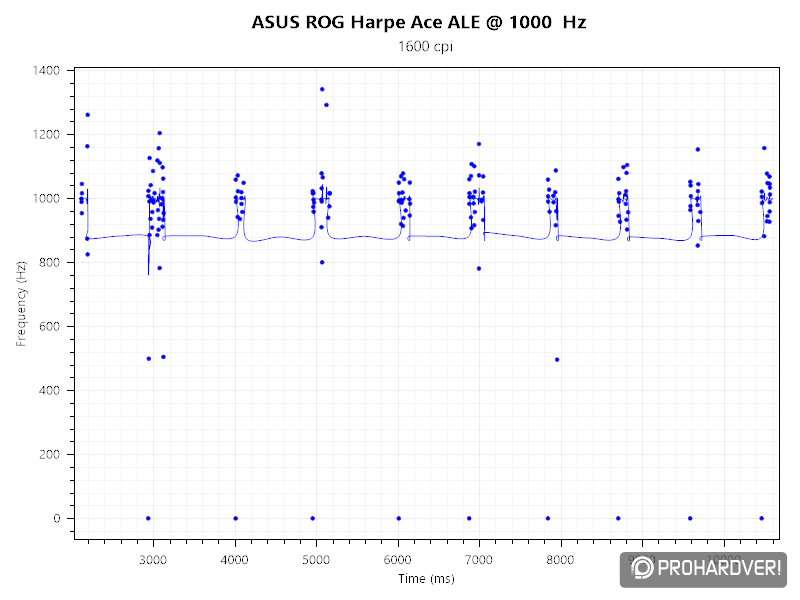Click the "1600 cpi" subtitle

pos(425,46)
